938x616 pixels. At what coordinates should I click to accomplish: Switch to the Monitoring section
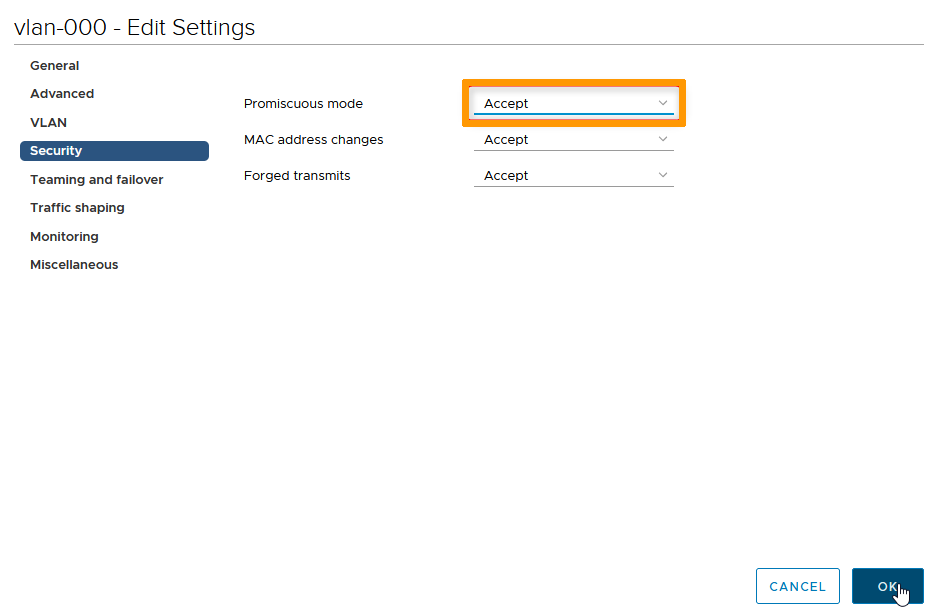point(64,237)
